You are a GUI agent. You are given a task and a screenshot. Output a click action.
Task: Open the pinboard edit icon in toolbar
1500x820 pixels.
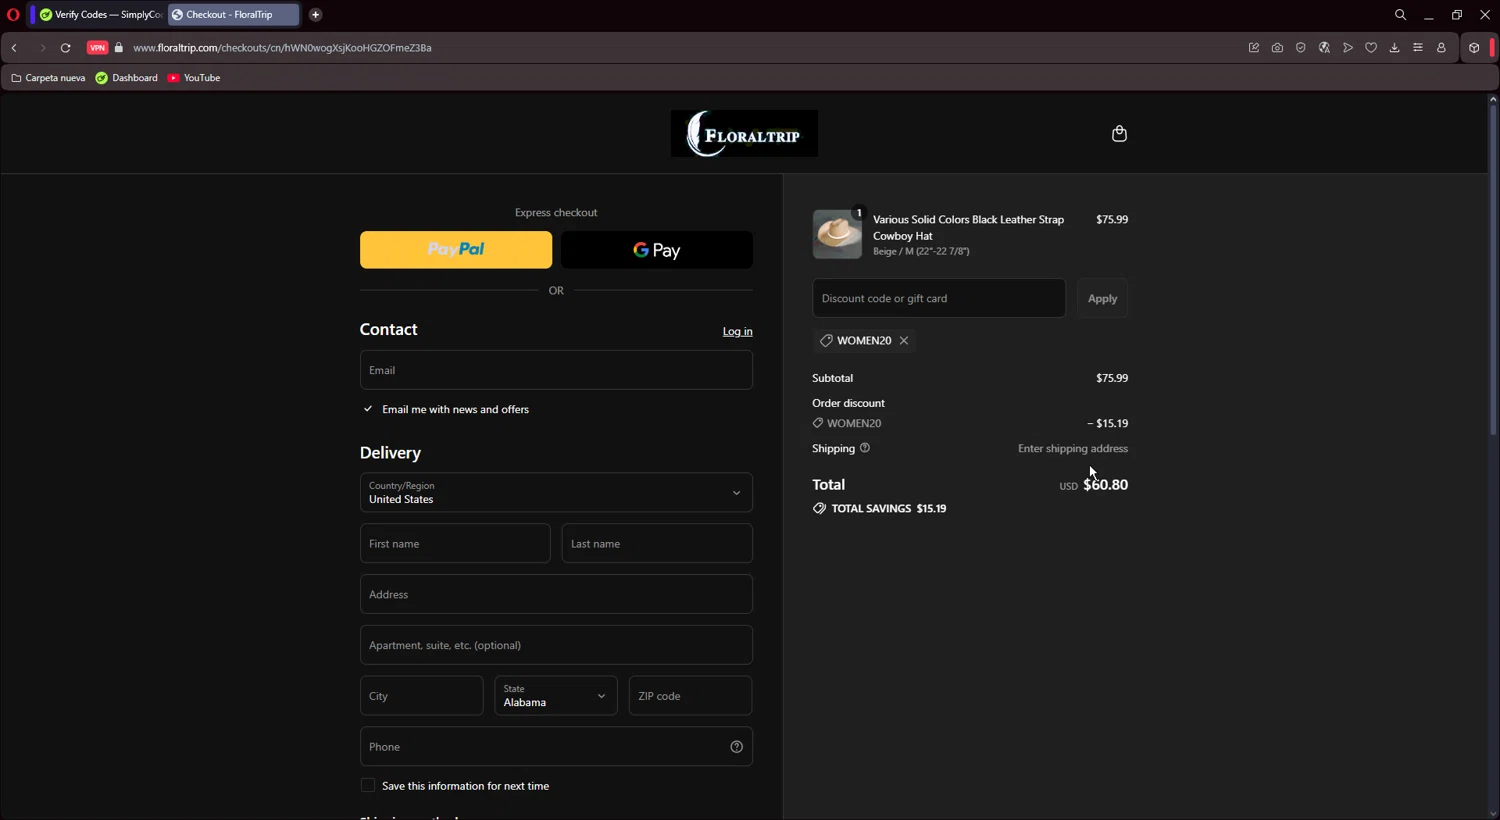[x=1254, y=48]
